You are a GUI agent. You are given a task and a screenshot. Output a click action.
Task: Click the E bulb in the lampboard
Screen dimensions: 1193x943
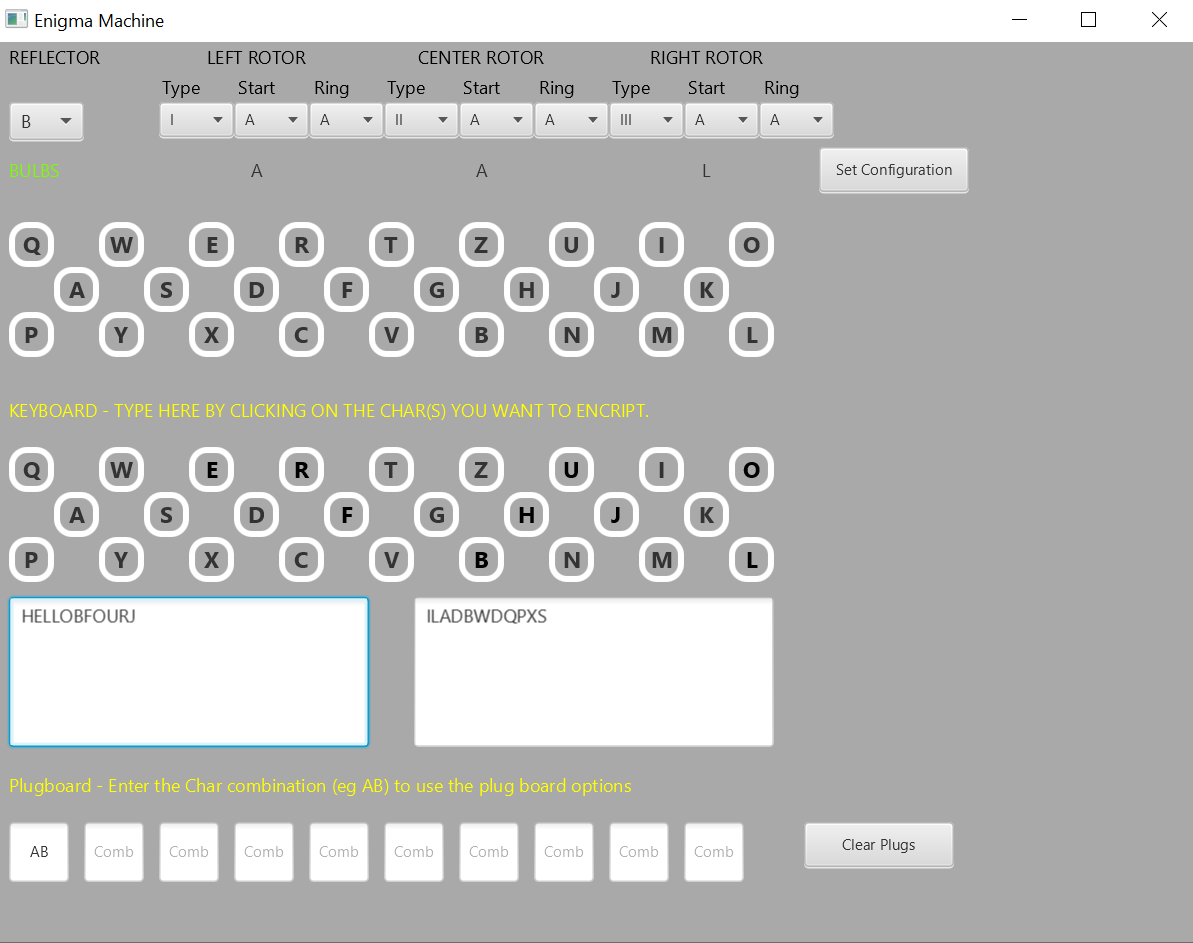coord(212,244)
